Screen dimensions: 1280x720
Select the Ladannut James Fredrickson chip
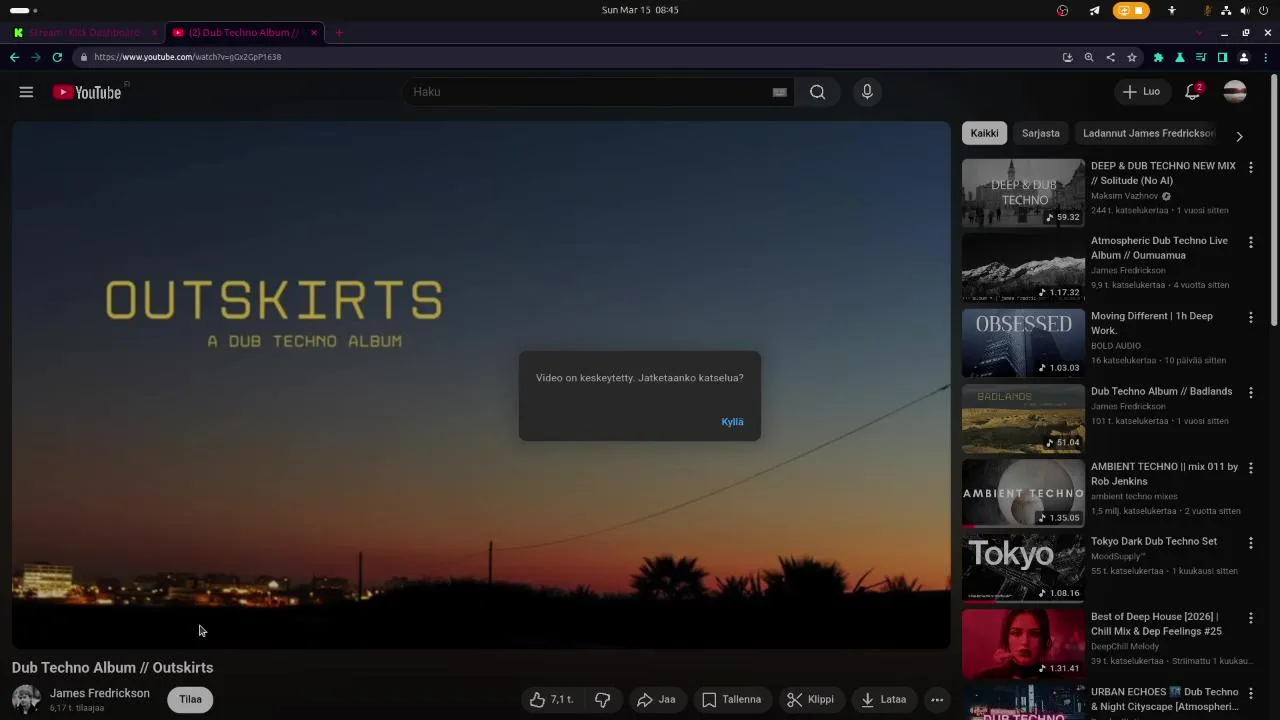tap(1148, 133)
